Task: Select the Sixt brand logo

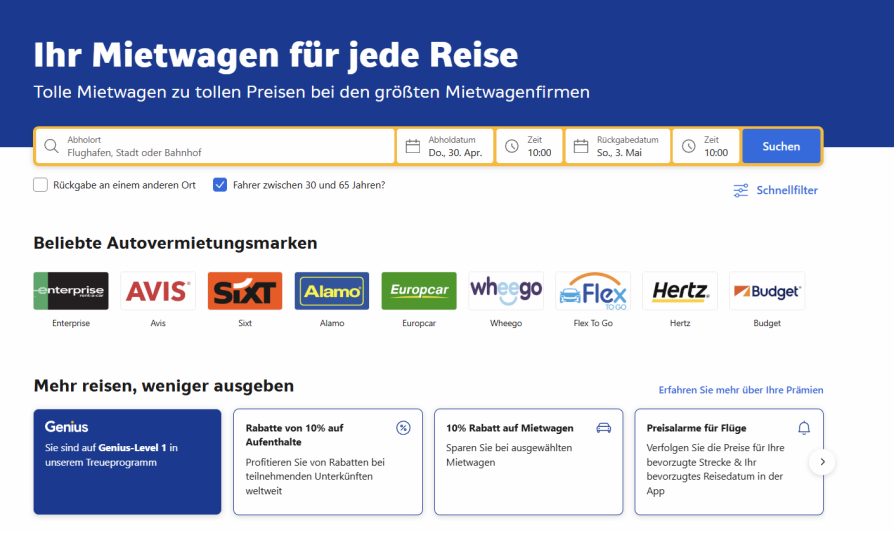Action: pos(245,291)
